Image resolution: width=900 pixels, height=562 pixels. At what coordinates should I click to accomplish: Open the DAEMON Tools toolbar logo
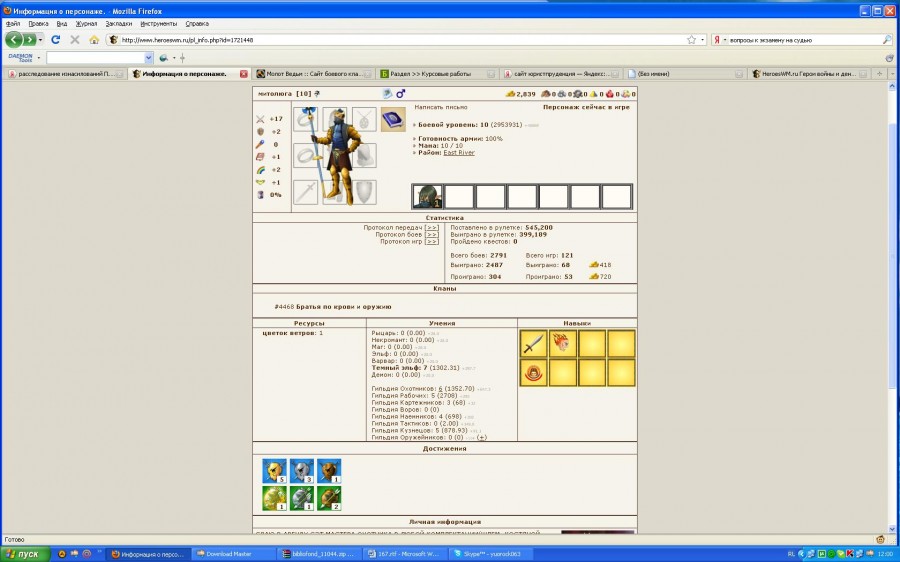[x=20, y=57]
